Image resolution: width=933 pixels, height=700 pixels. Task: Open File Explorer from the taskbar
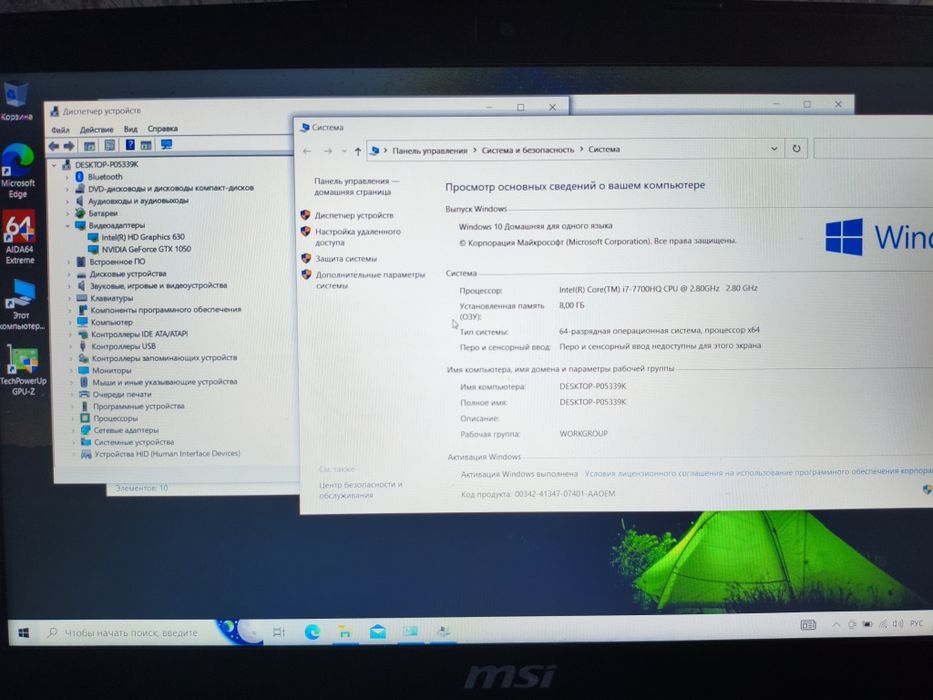click(x=345, y=632)
